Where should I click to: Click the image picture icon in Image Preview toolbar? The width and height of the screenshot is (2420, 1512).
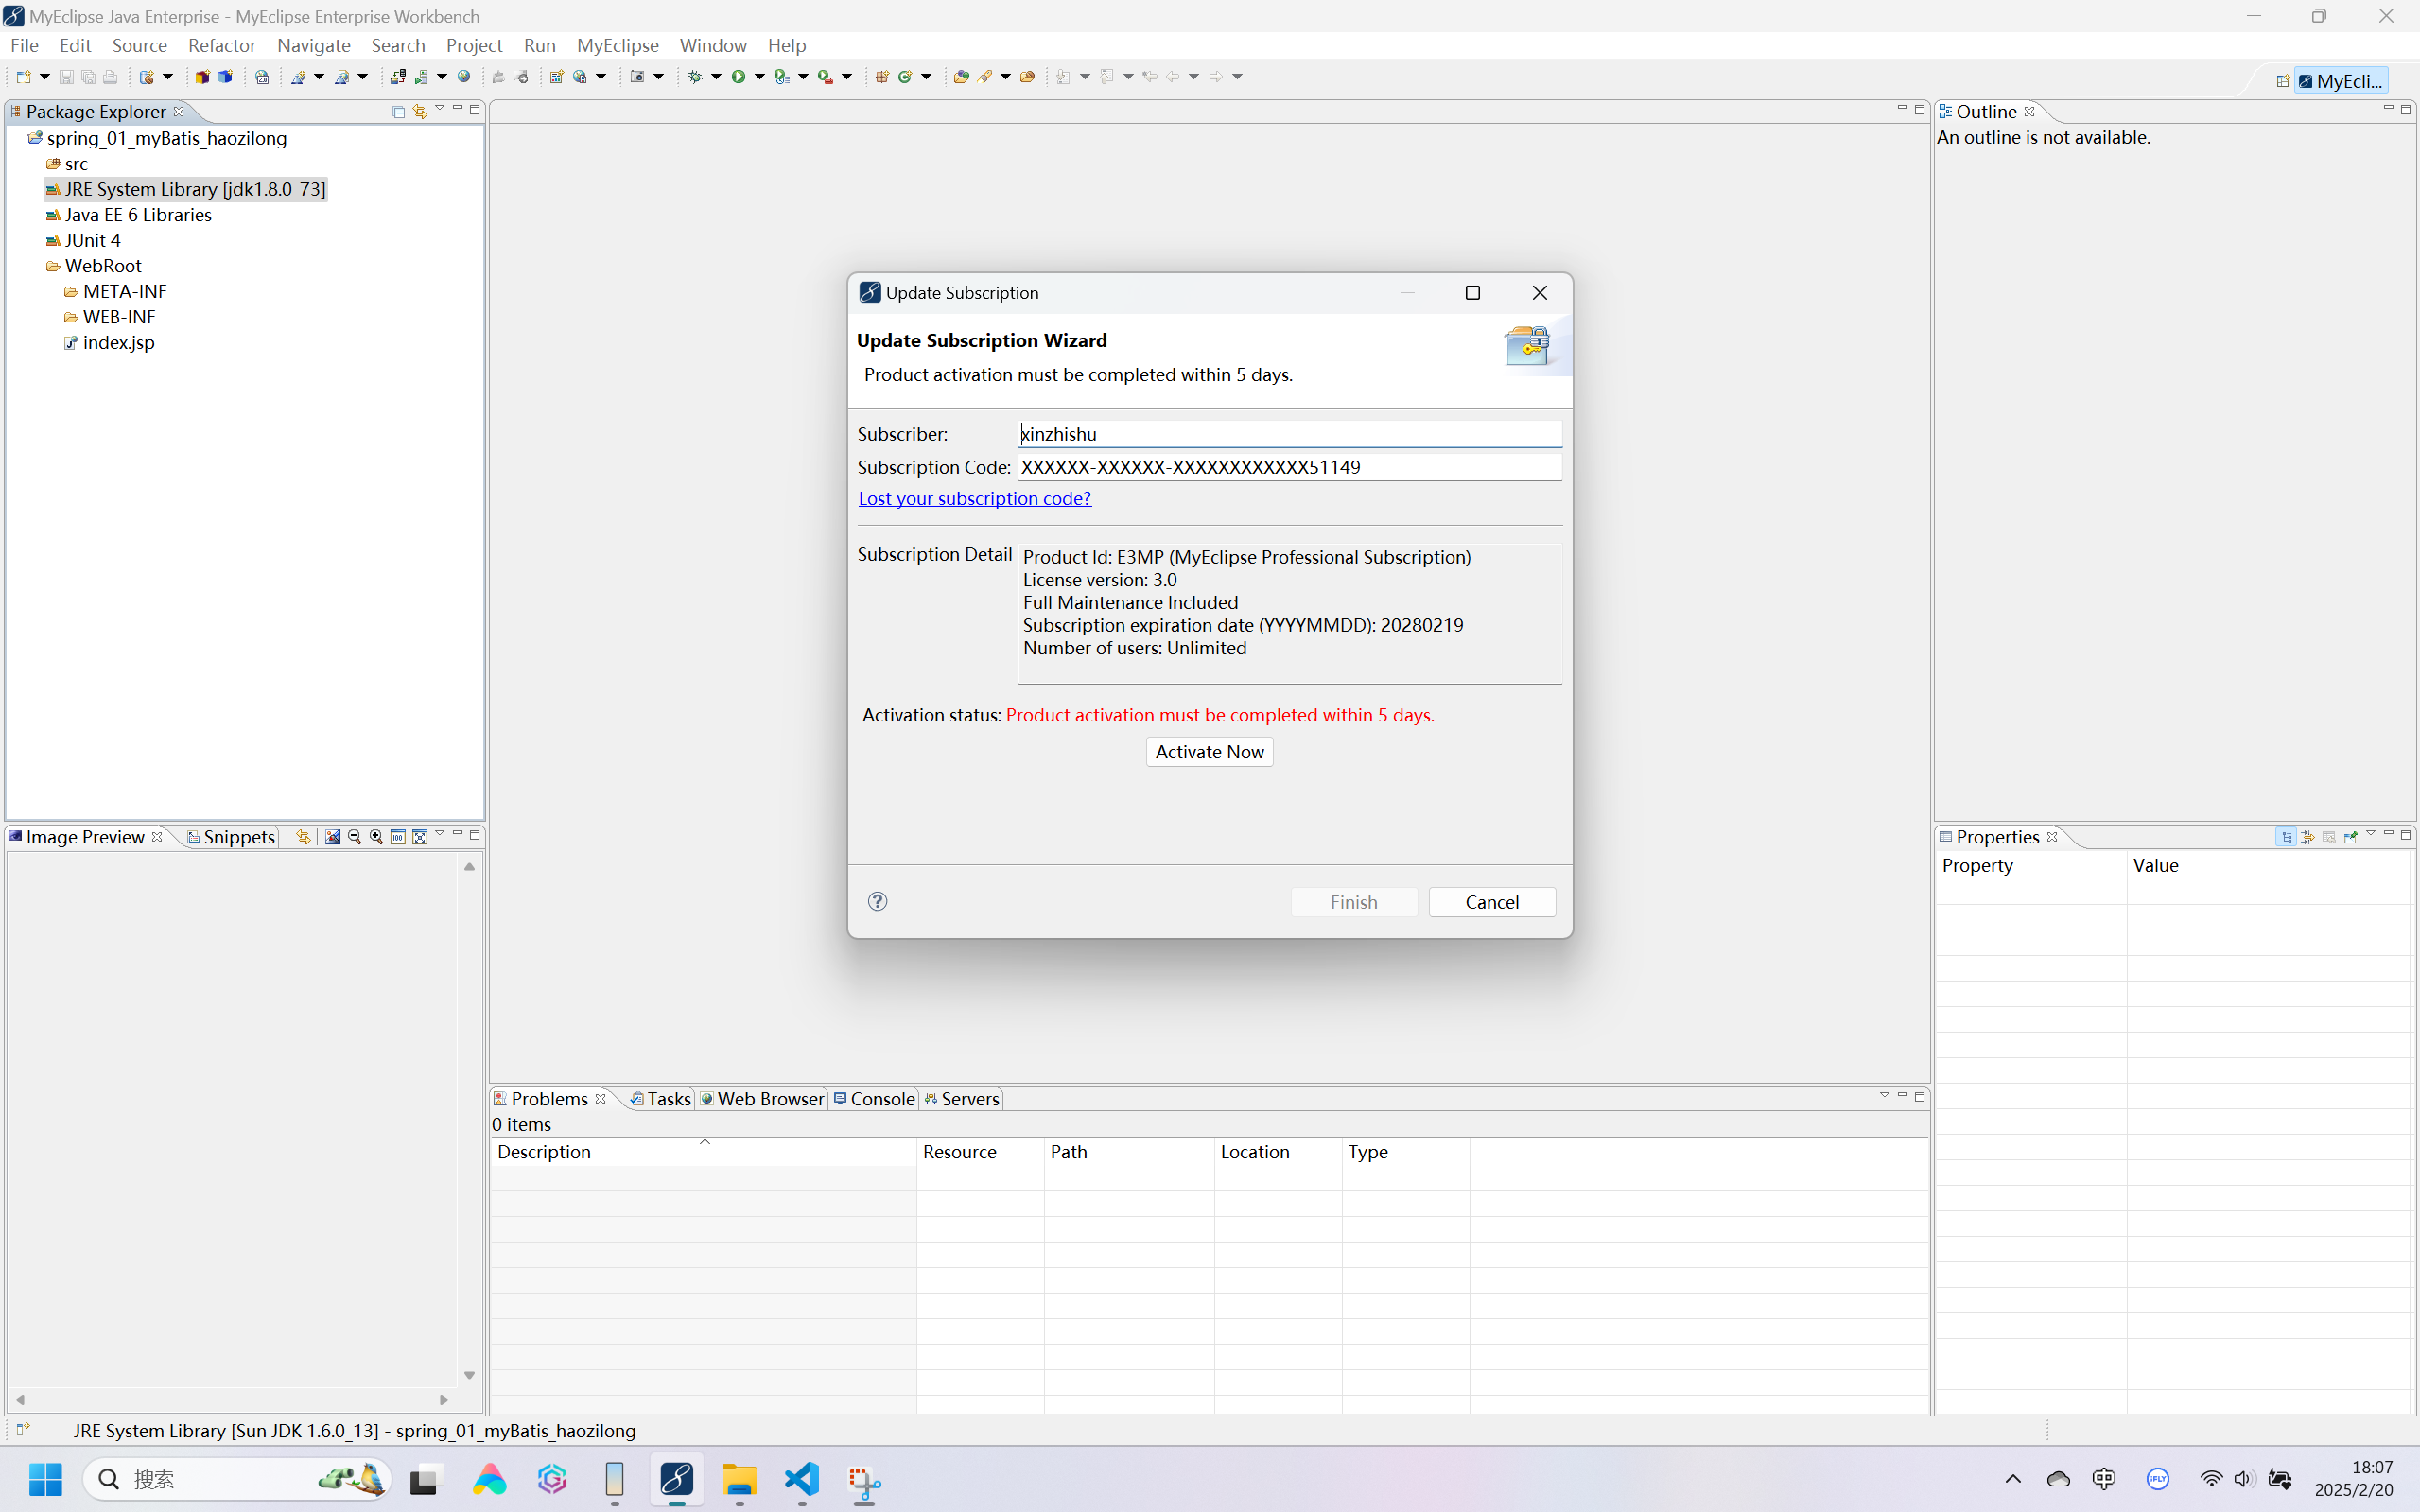tap(333, 837)
